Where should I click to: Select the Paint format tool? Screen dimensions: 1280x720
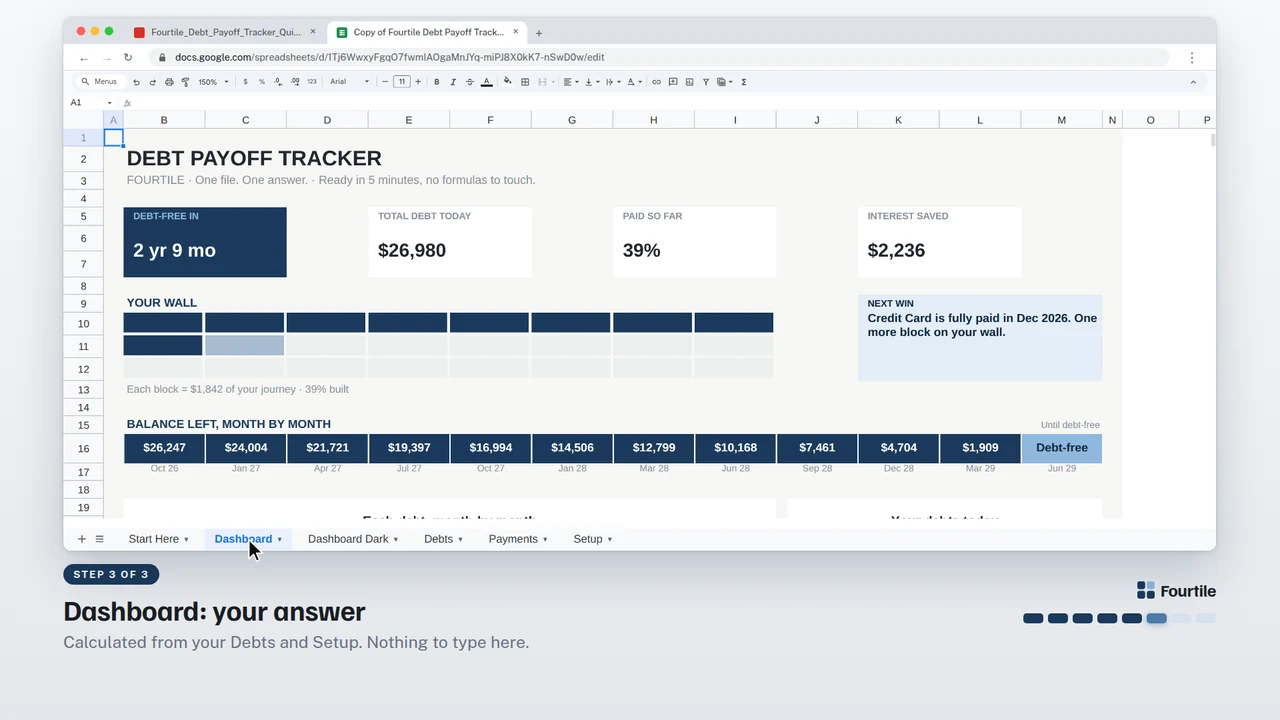coord(185,82)
